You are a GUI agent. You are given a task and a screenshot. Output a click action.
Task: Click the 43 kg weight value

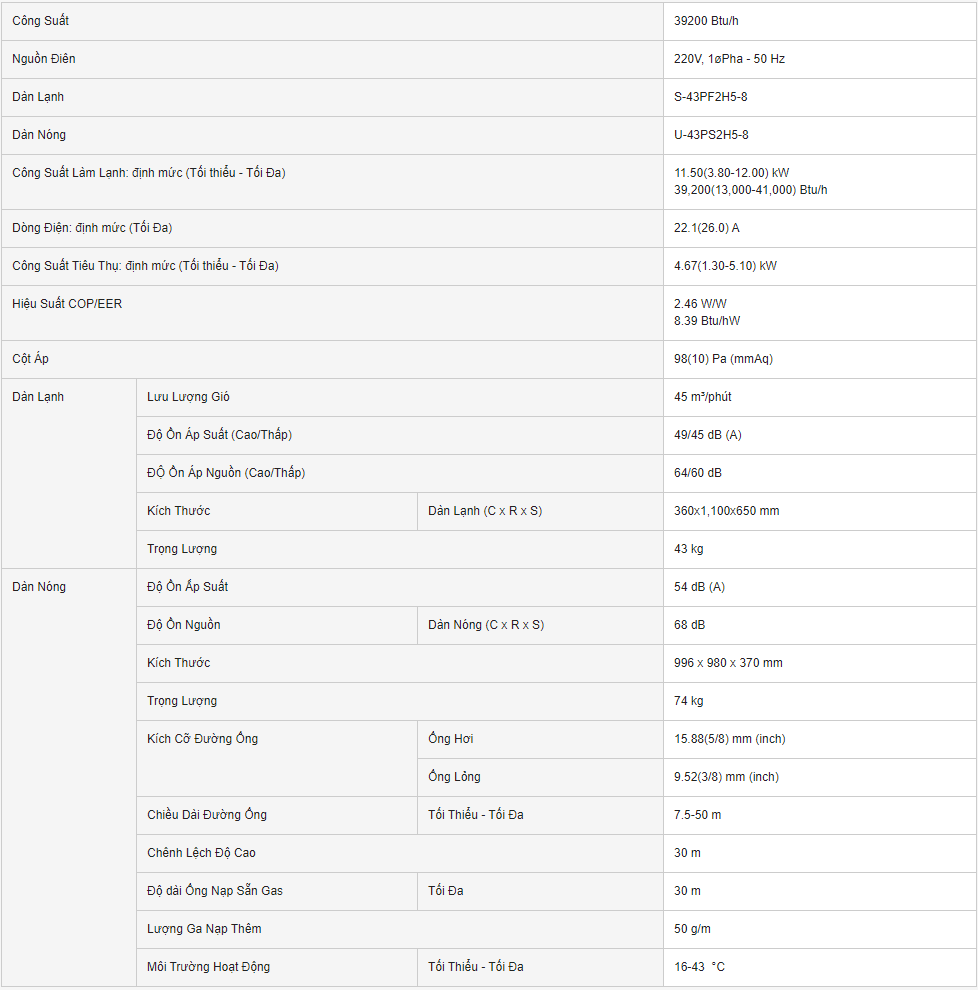[689, 549]
